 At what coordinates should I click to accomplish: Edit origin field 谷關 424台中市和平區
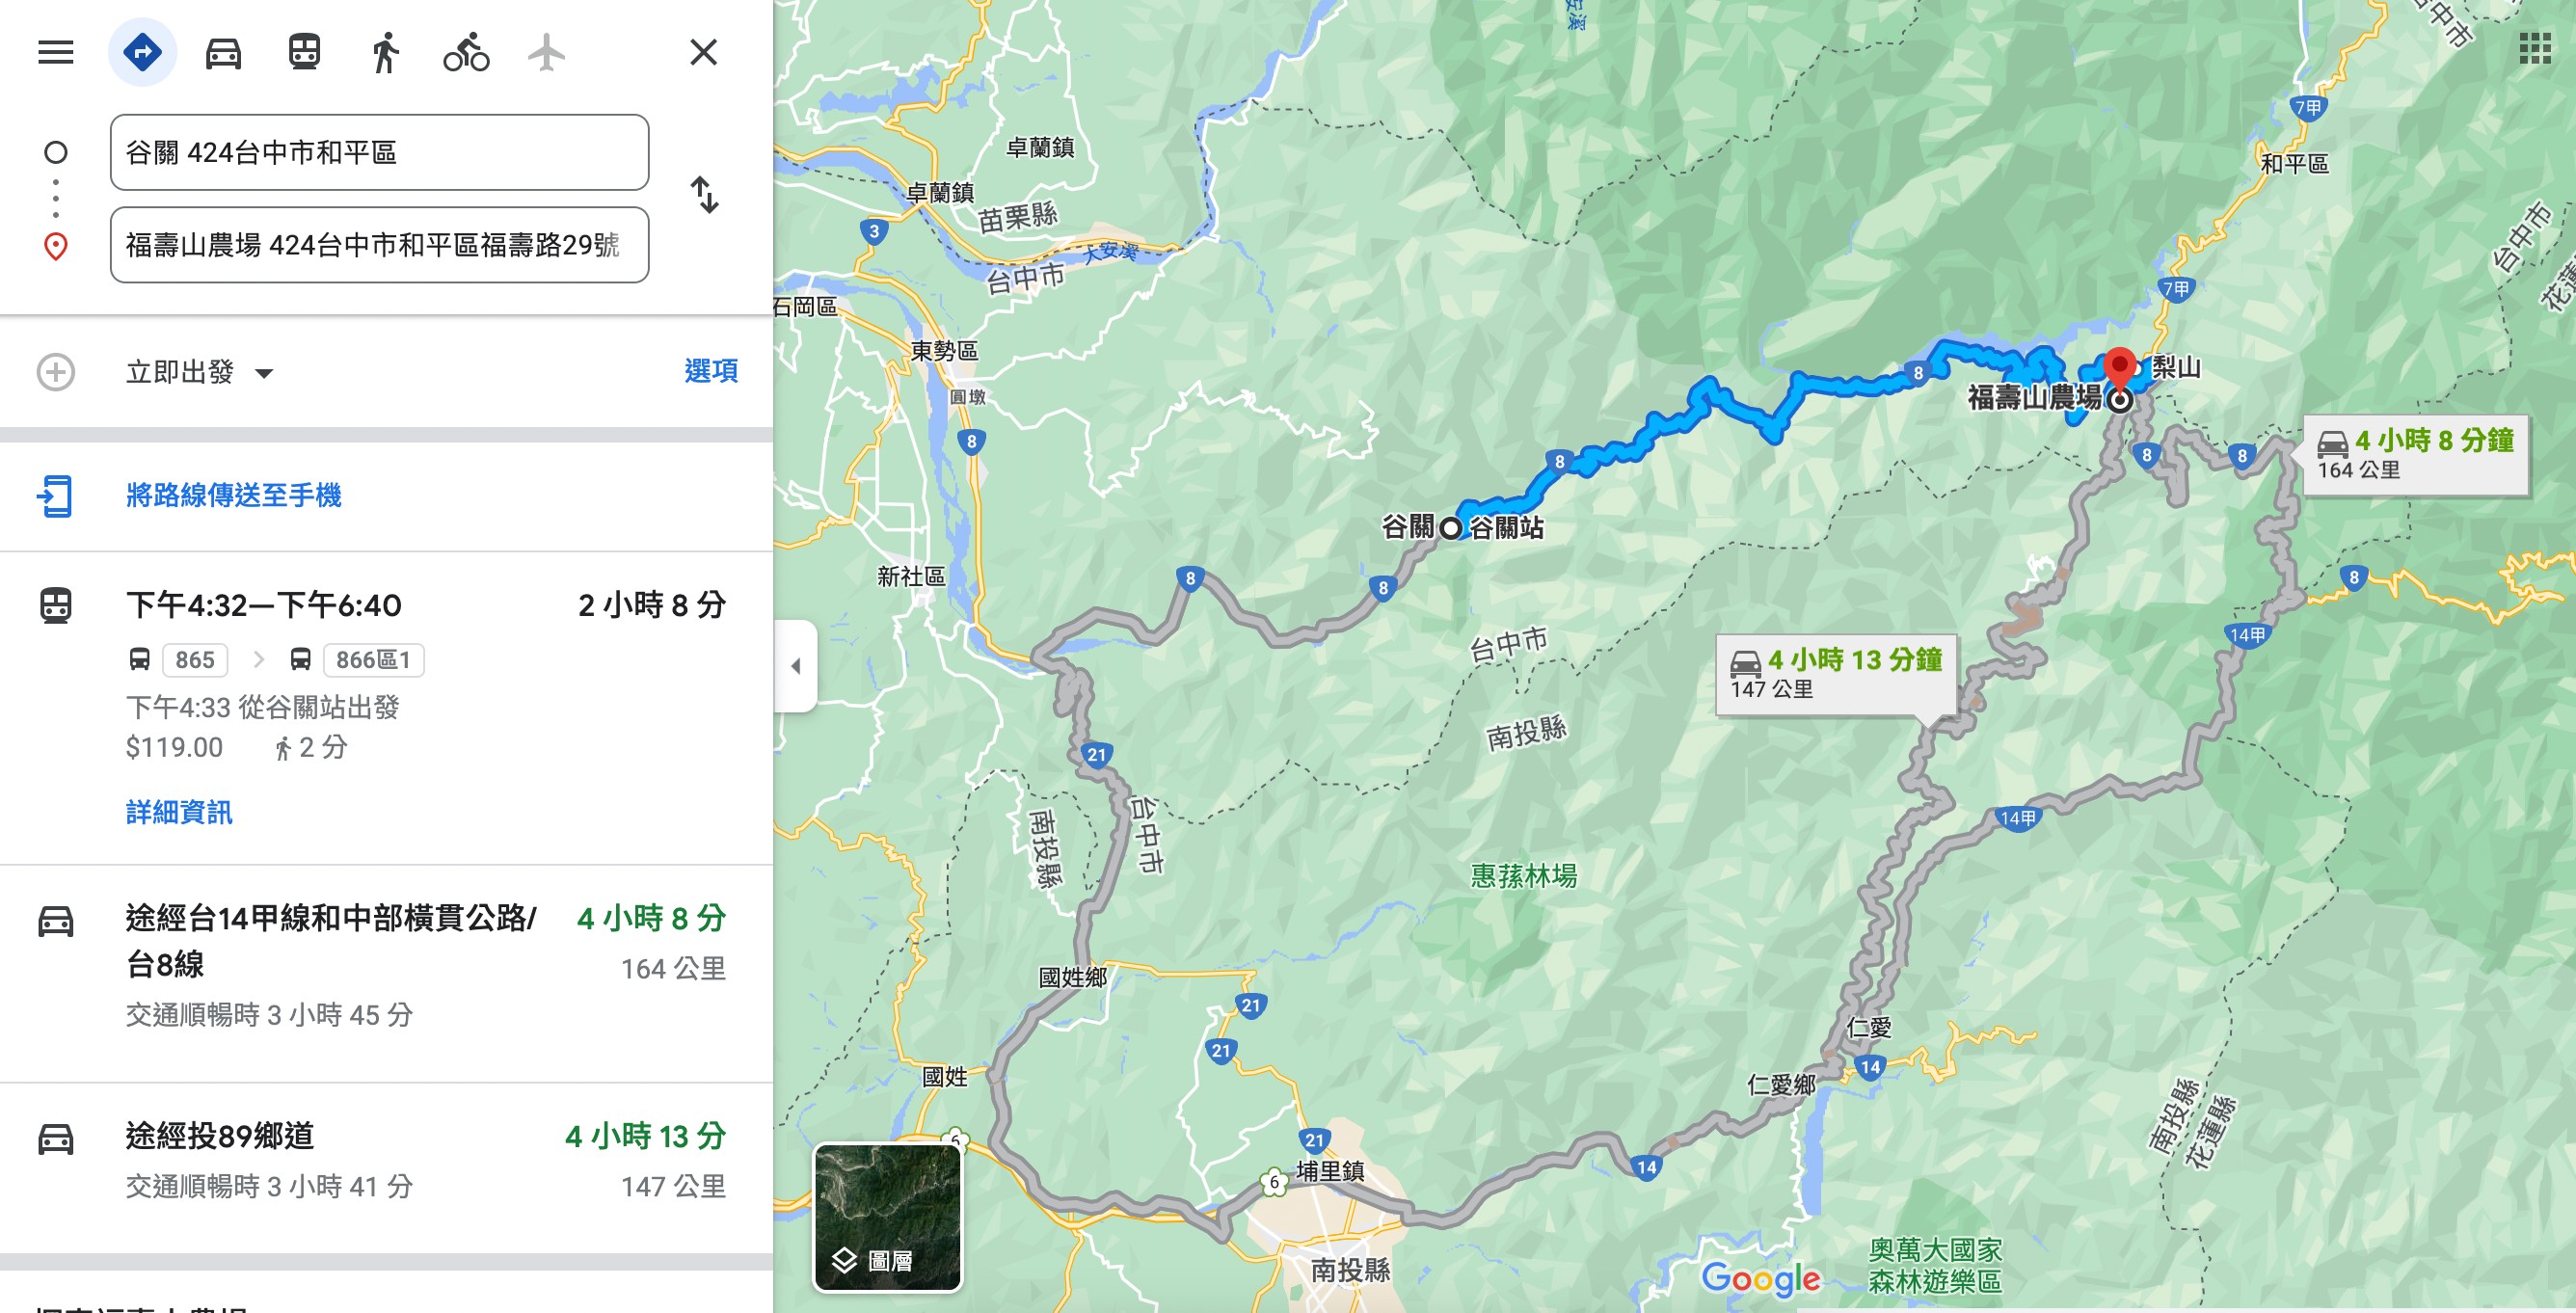pos(380,152)
